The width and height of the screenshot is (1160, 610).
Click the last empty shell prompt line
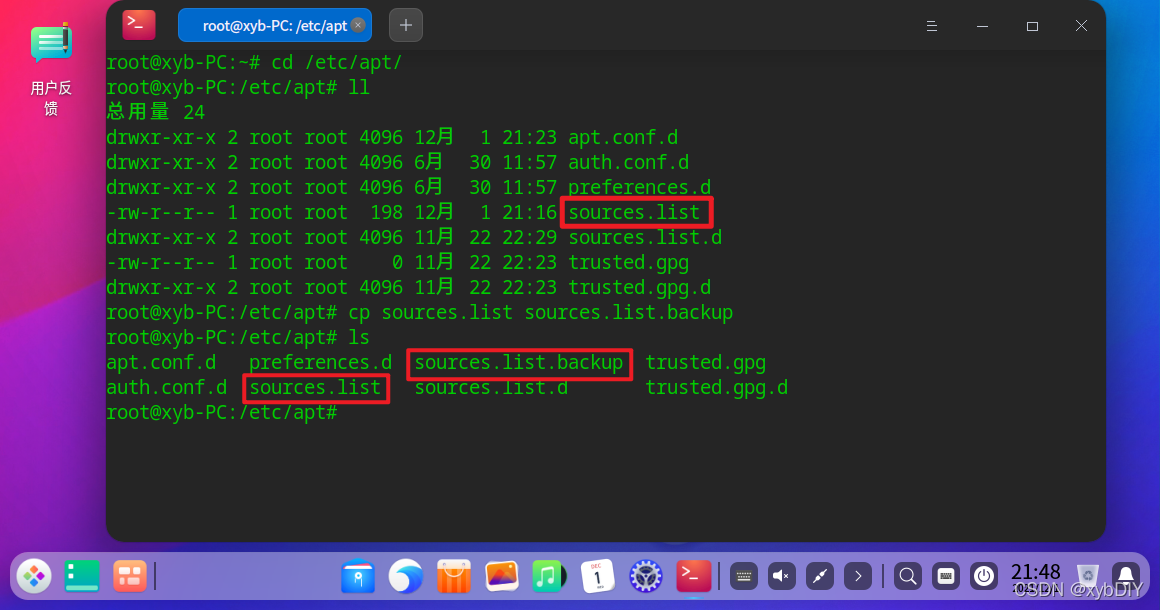(222, 413)
